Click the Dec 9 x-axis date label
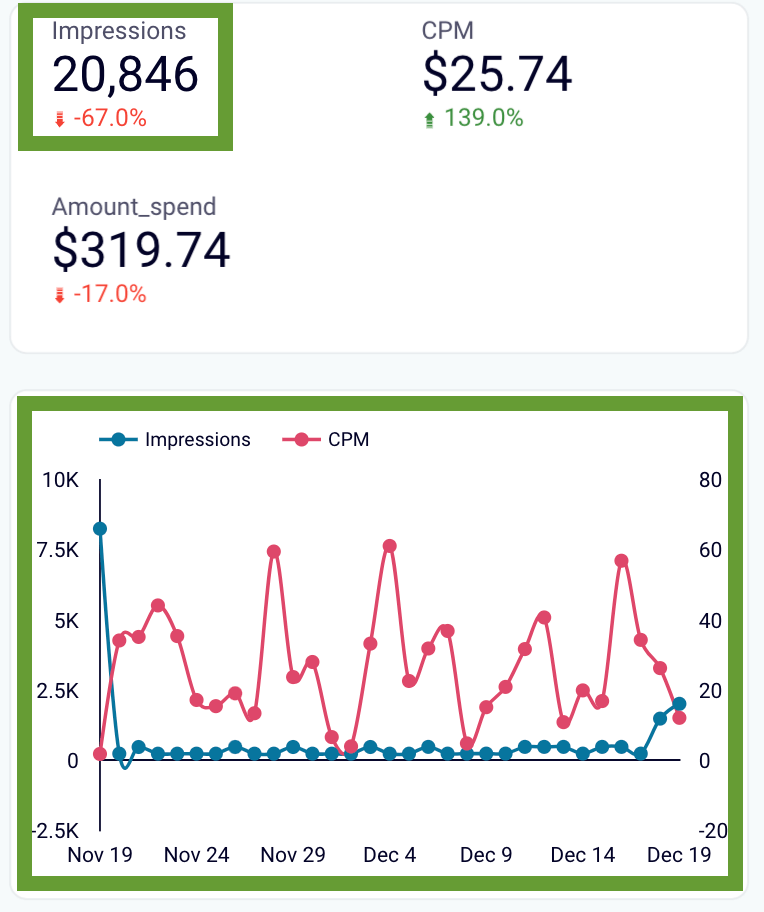The height and width of the screenshot is (912, 764). [x=486, y=855]
